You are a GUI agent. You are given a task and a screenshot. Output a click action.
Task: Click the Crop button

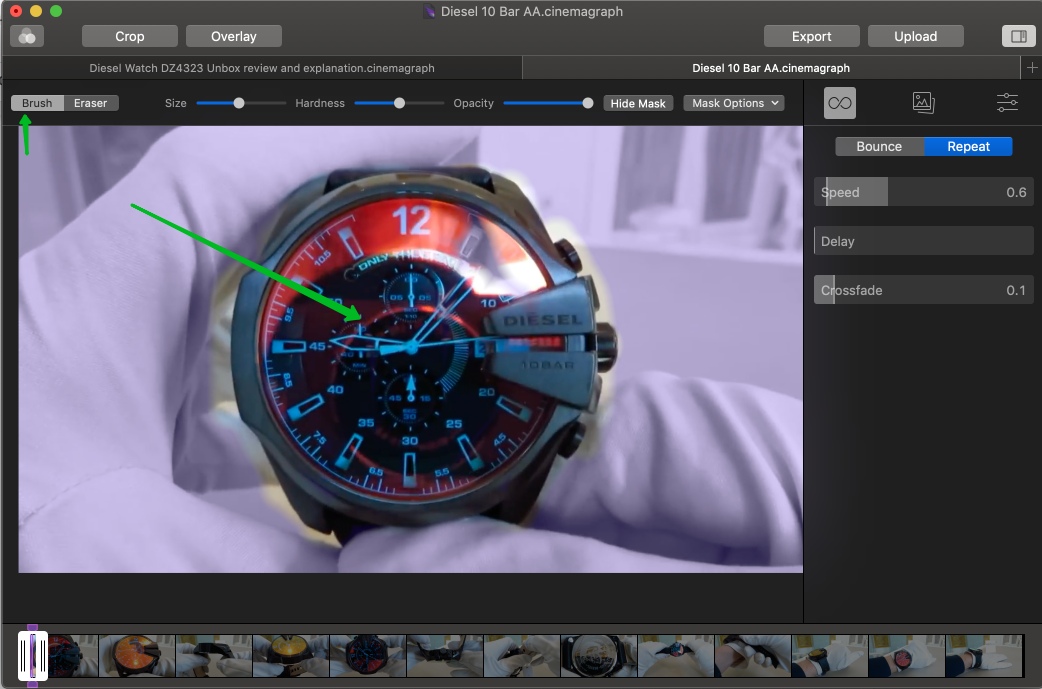[x=130, y=37]
